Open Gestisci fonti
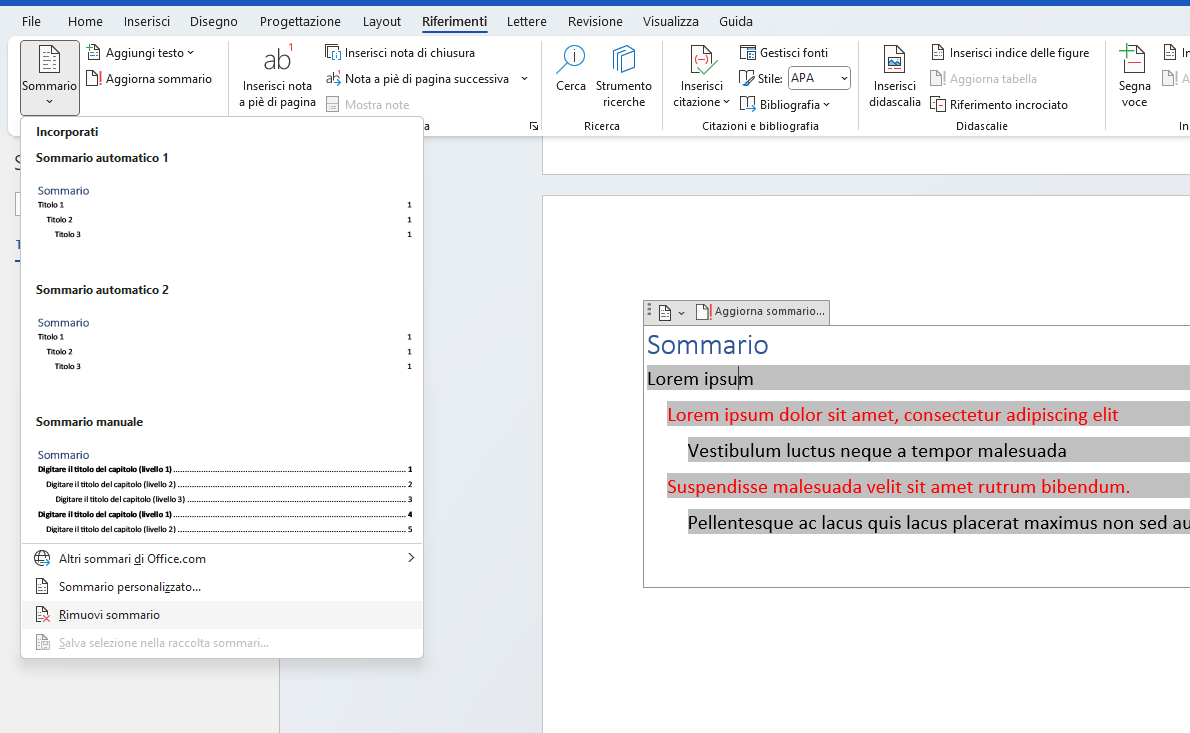 click(783, 51)
